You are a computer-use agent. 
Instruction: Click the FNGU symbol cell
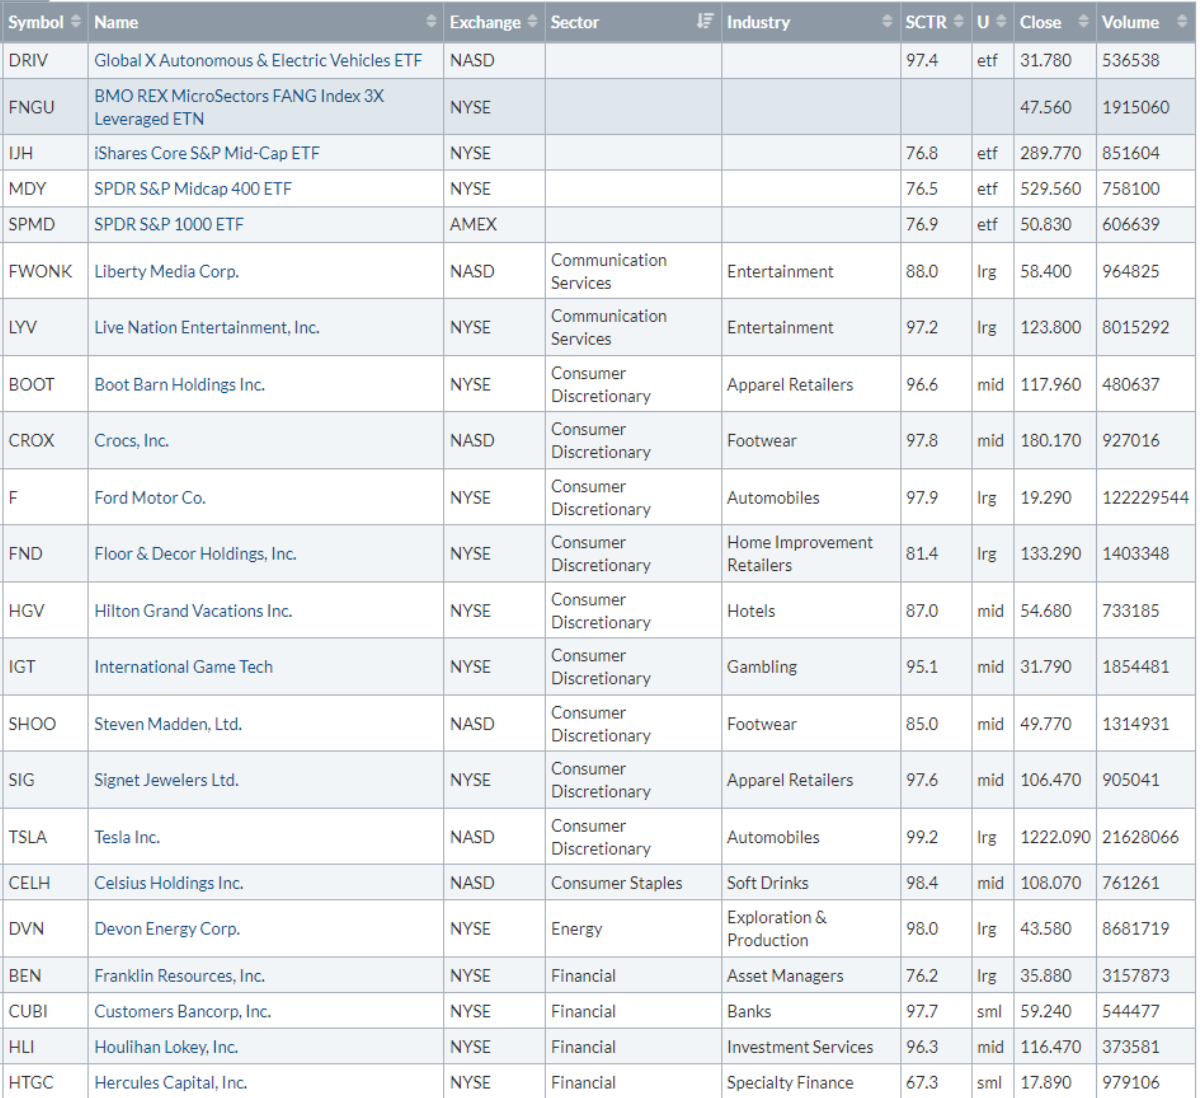[x=32, y=107]
